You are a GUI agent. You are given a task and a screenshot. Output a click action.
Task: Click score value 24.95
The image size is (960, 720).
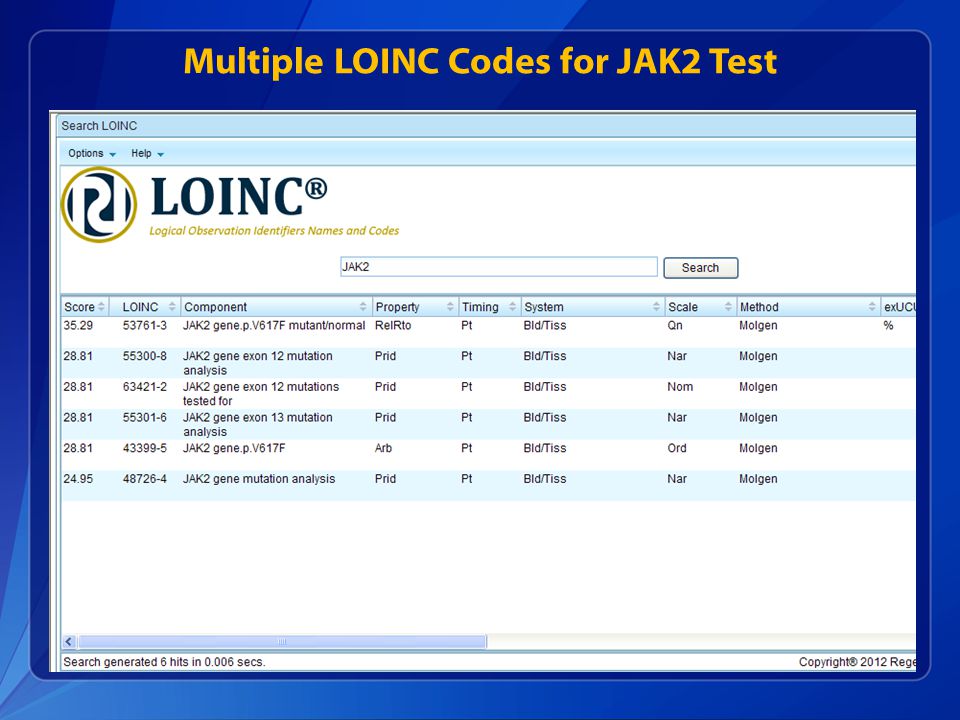(78, 479)
